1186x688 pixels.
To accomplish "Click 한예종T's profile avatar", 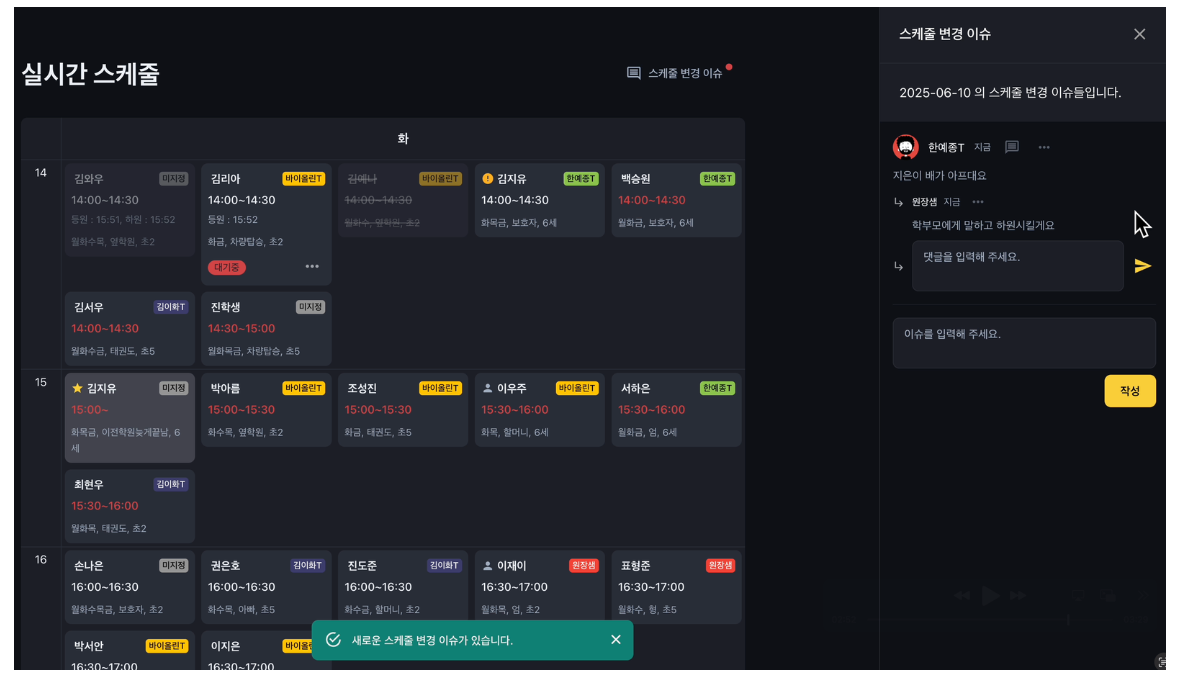I will (905, 147).
